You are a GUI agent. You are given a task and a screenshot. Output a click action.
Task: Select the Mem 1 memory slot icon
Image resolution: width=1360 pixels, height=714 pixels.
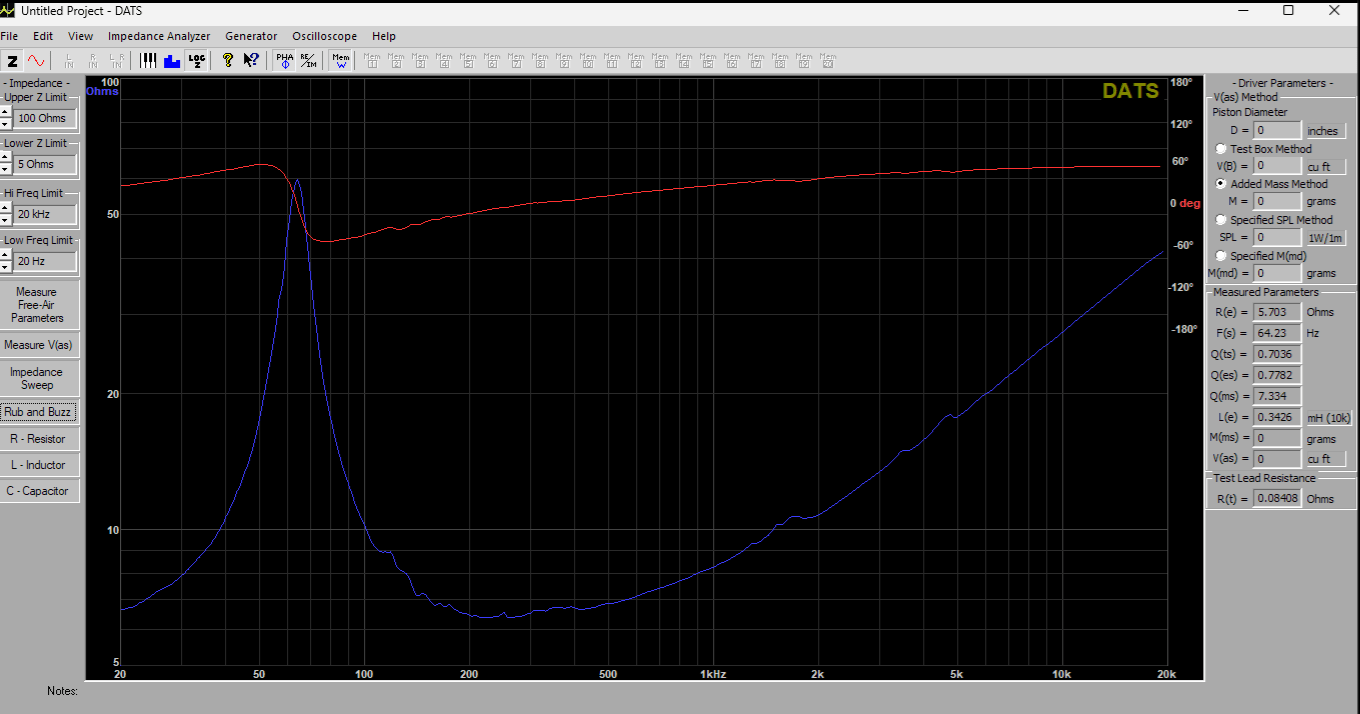(372, 60)
